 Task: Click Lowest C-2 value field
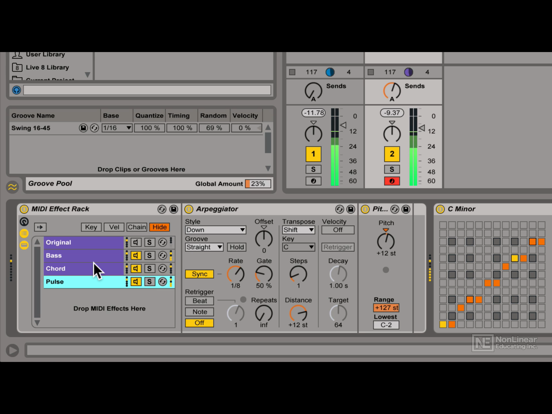click(386, 325)
